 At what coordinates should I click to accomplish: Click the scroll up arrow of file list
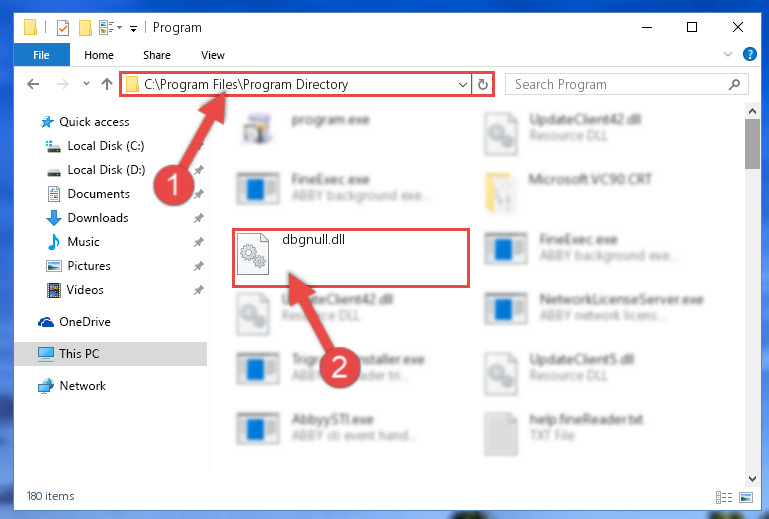[x=752, y=111]
